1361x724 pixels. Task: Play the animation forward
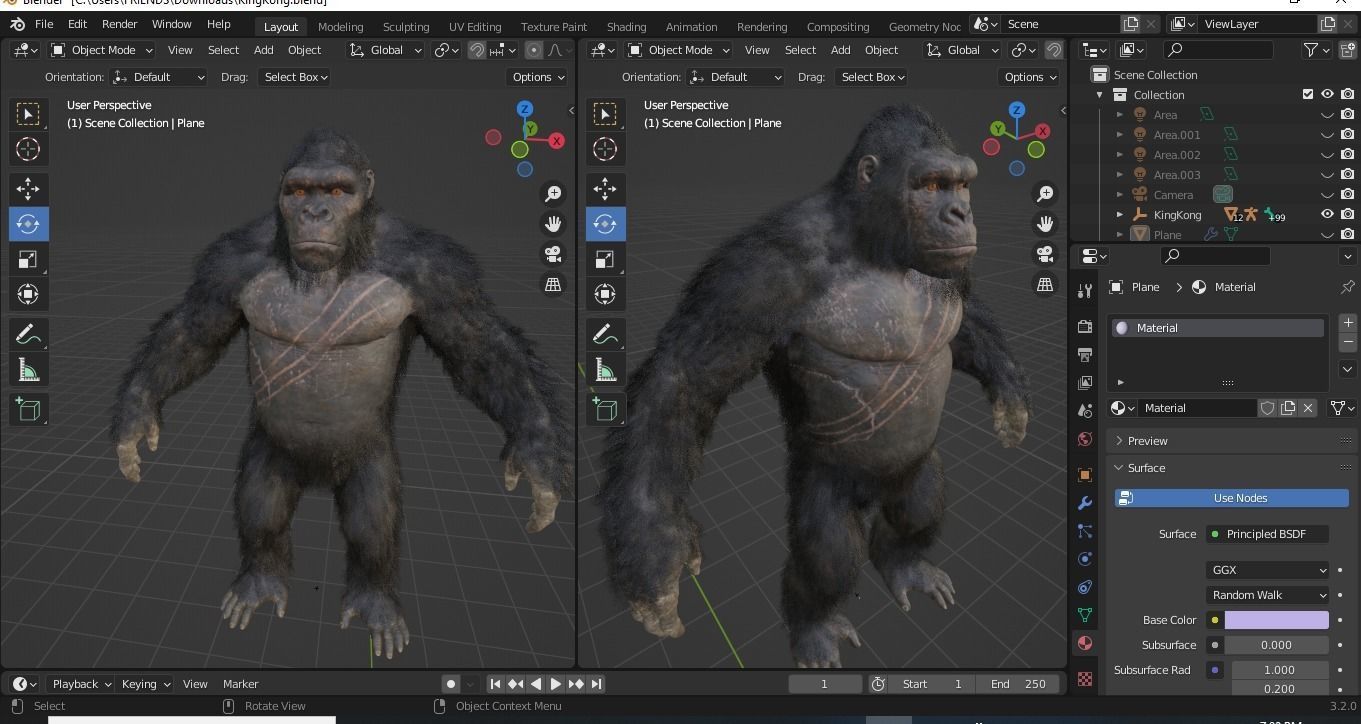click(x=555, y=684)
